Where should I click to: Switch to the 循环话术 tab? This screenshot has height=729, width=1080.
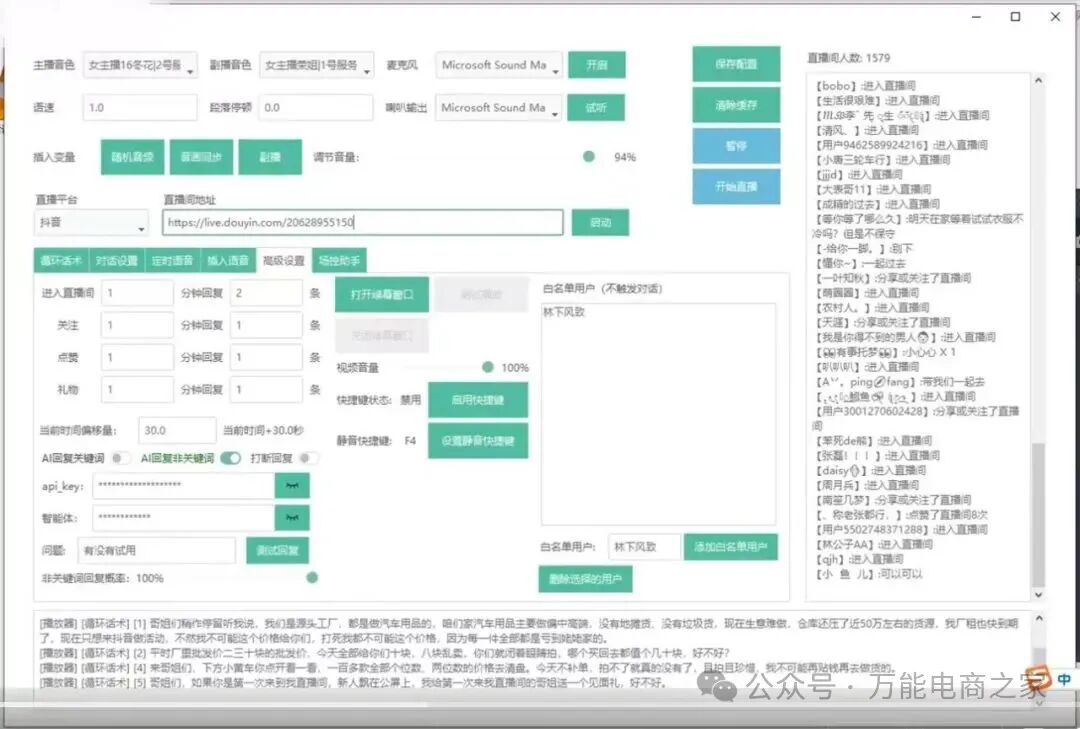click(x=61, y=260)
